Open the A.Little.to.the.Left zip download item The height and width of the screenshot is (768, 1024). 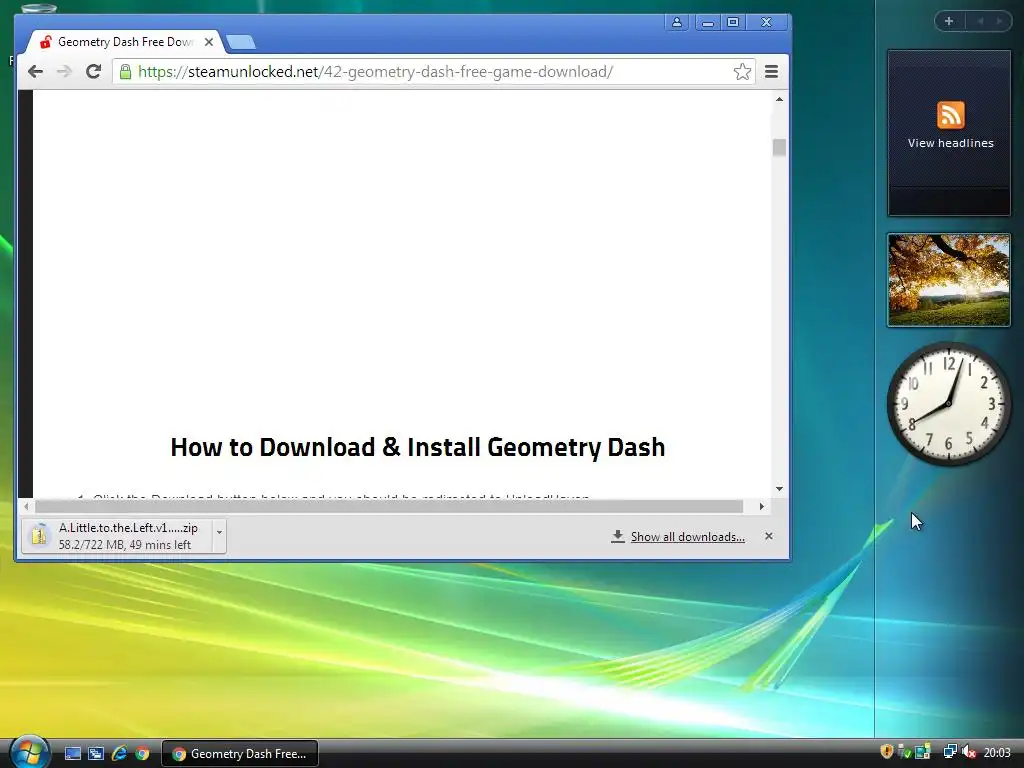[x=116, y=536]
